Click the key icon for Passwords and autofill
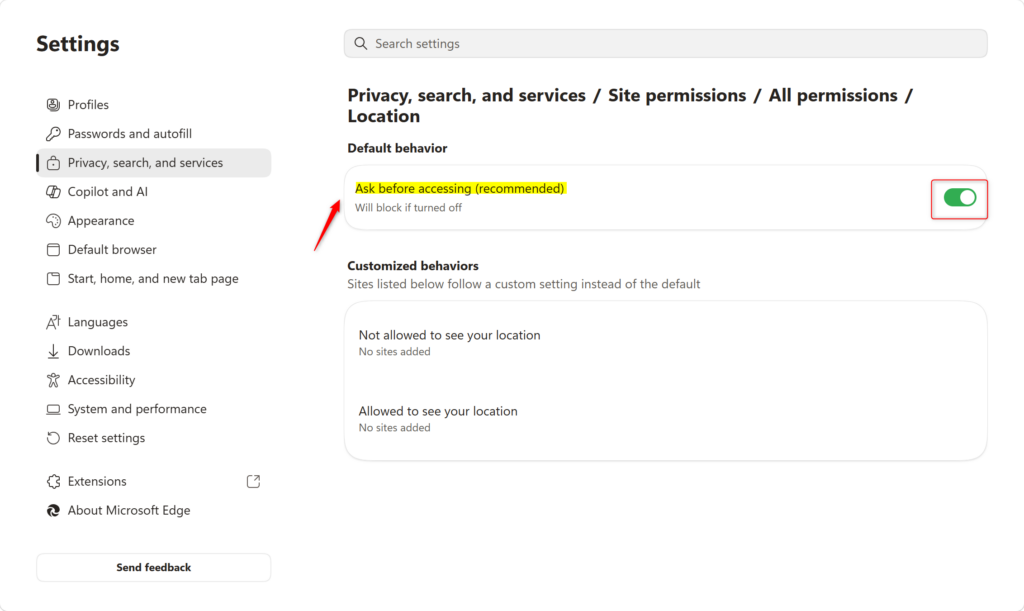The image size is (1024, 611). (x=54, y=134)
